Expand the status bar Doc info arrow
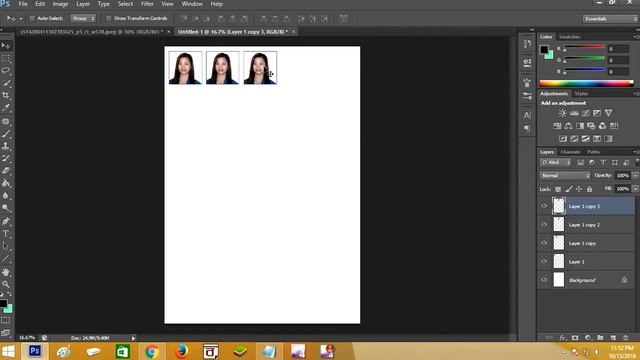The image size is (640, 360). (x=133, y=338)
